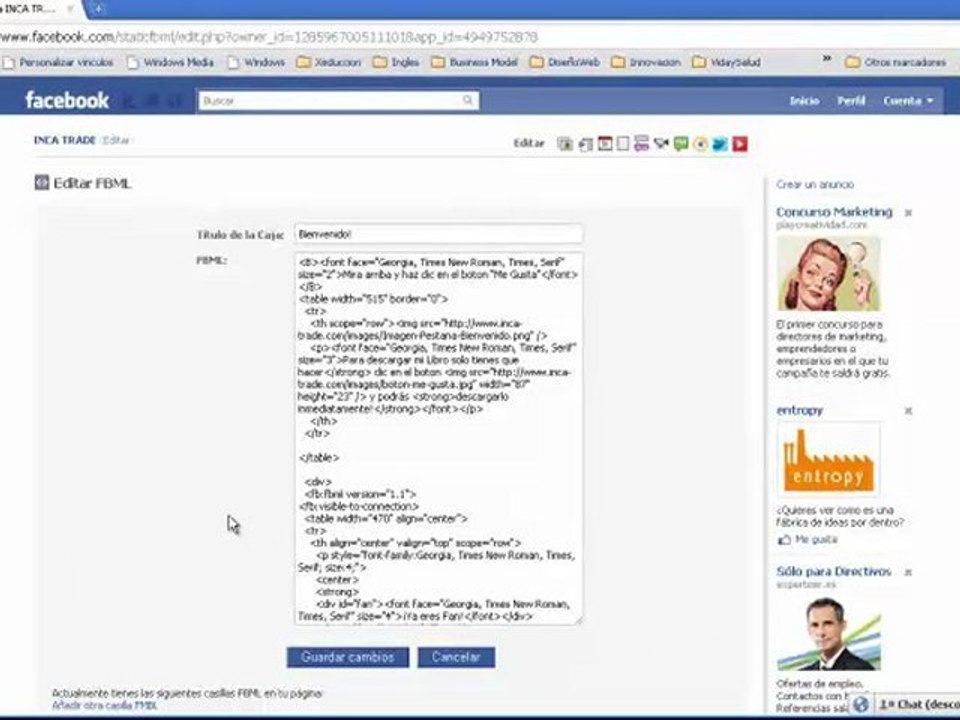Viewport: 960px width, 720px height.
Task: Click Crear un anuncio link
Action: (815, 184)
